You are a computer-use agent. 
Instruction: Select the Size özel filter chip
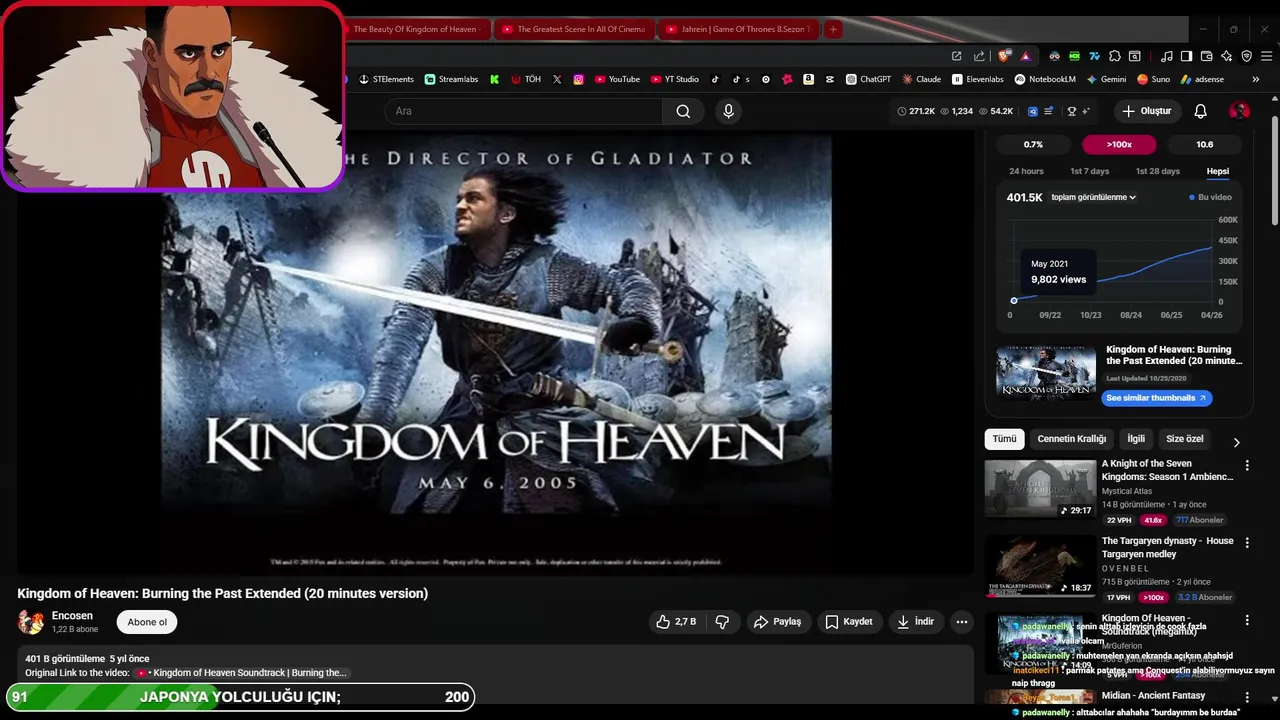1185,439
